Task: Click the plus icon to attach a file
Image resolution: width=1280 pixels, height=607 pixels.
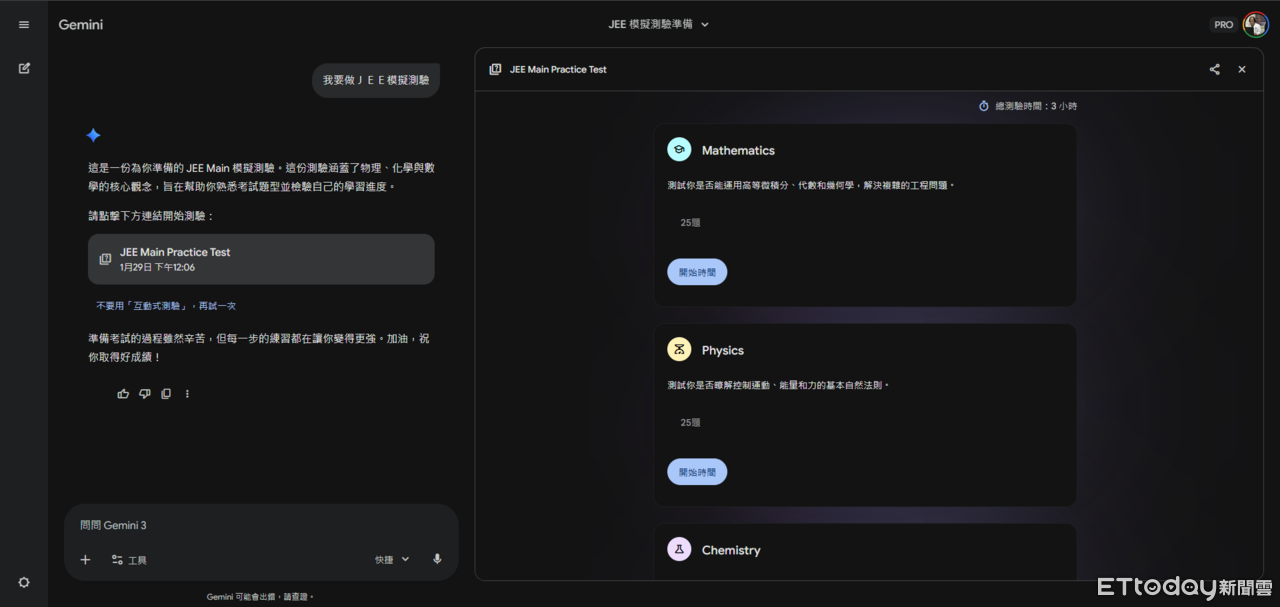Action: coord(85,559)
